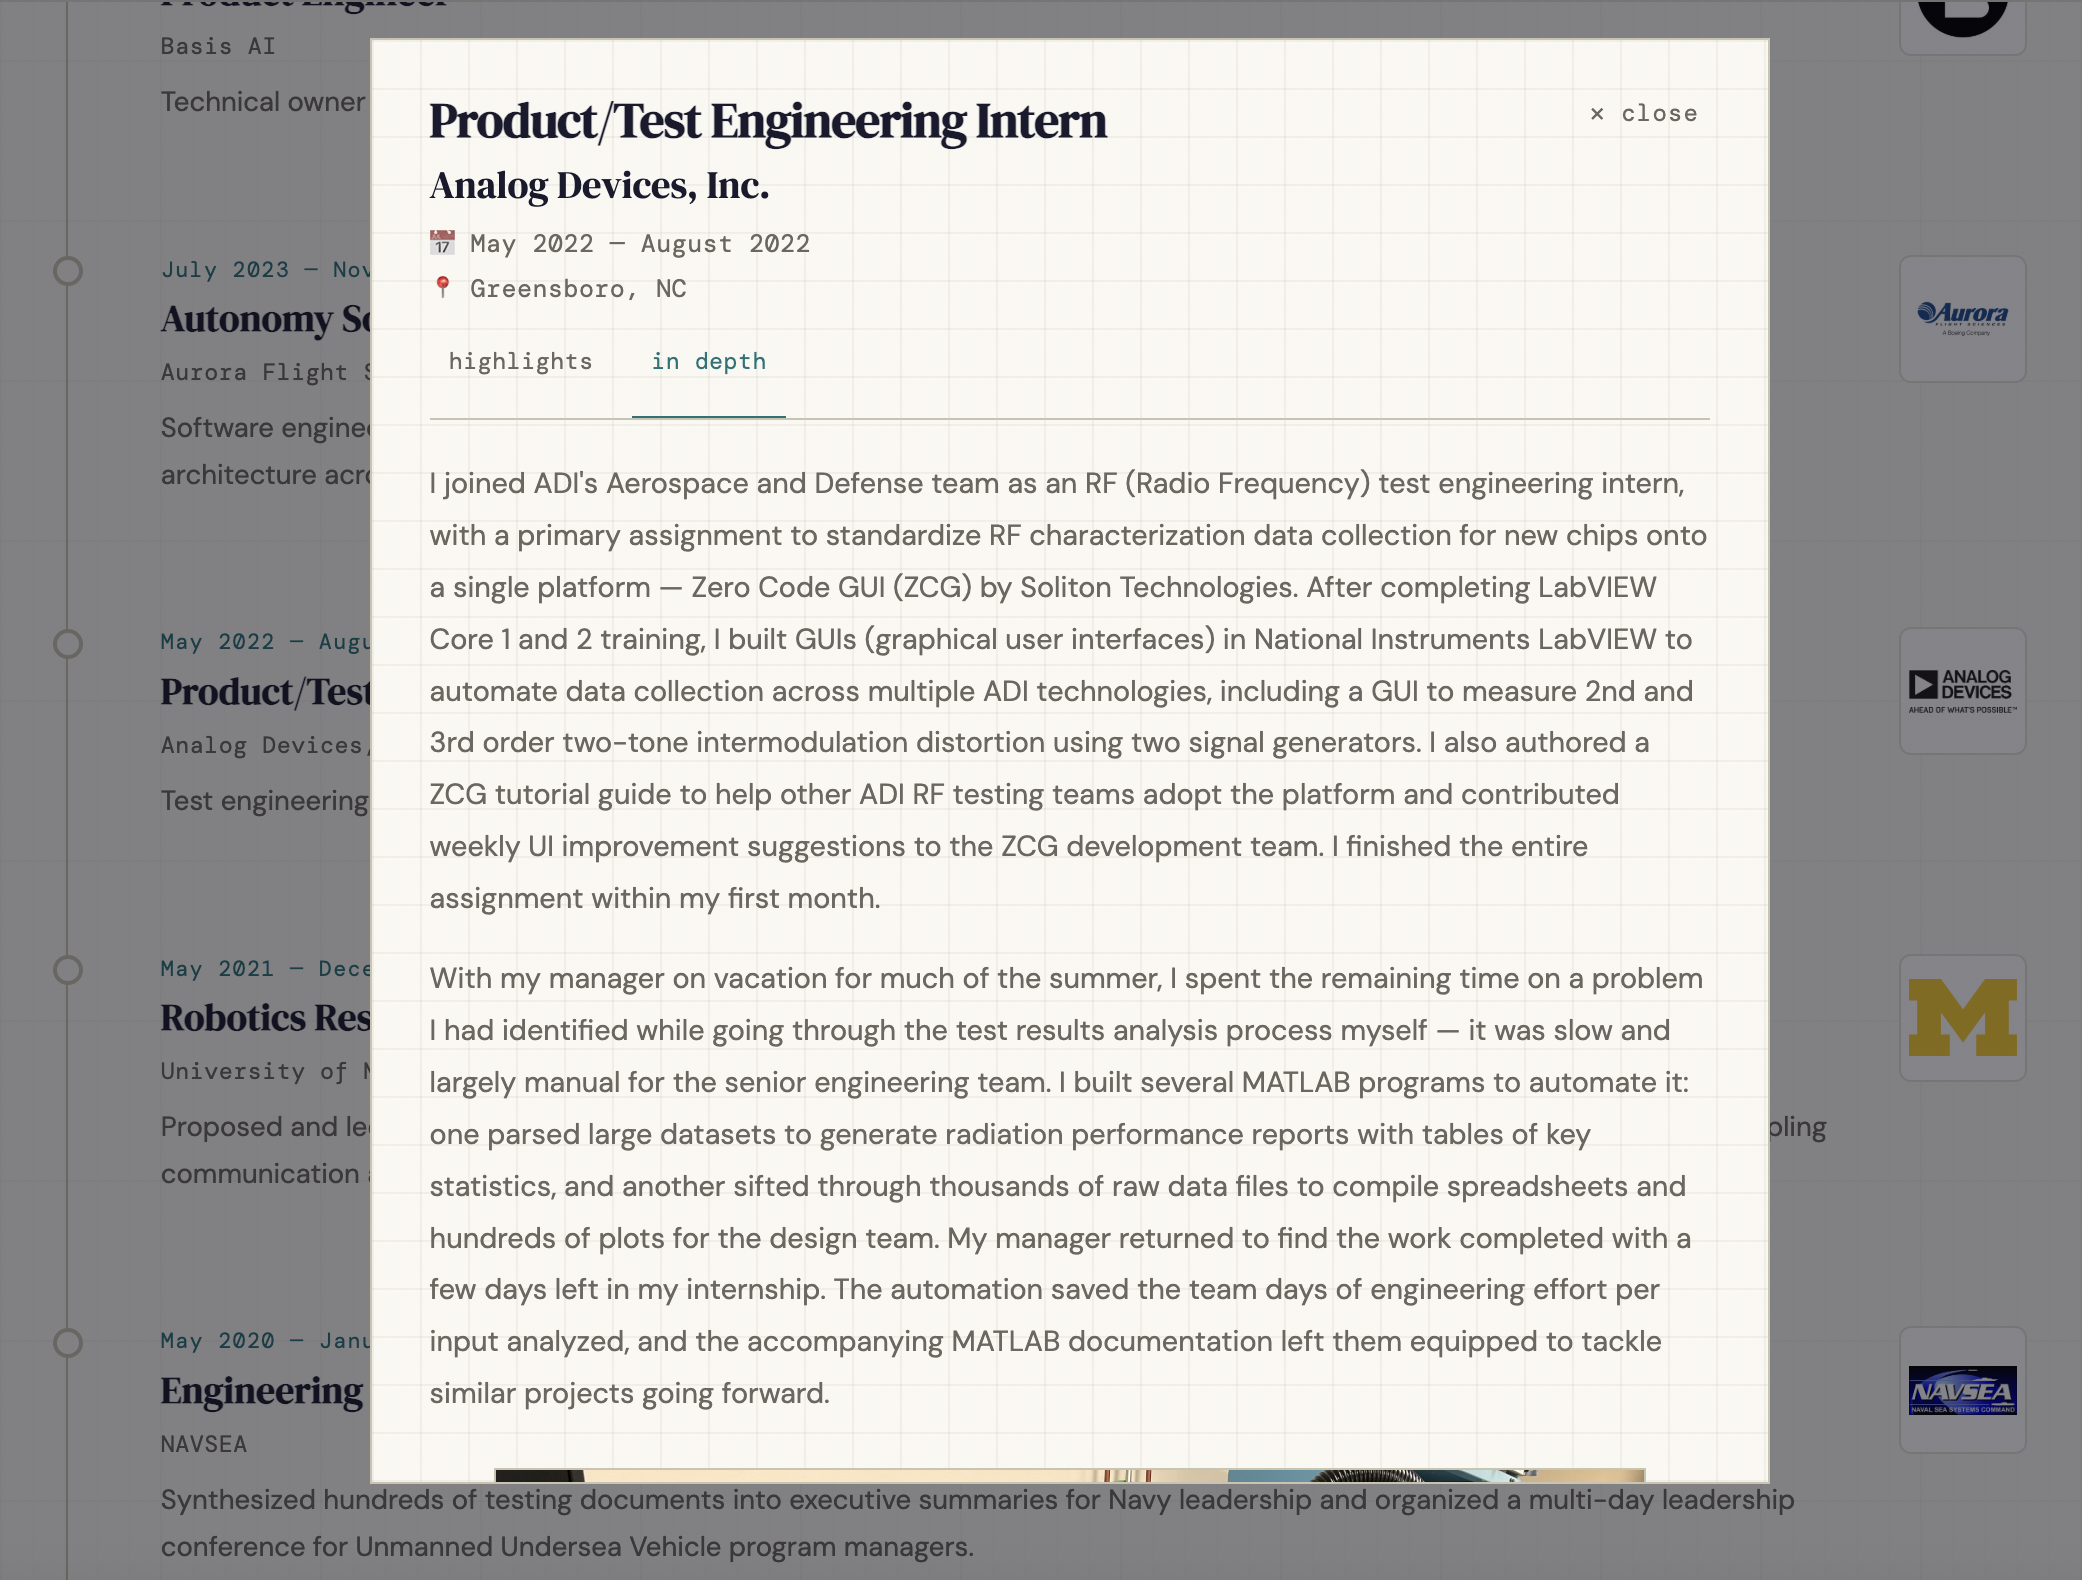Open the NAVSEA Engineering entry heading

click(x=262, y=1391)
